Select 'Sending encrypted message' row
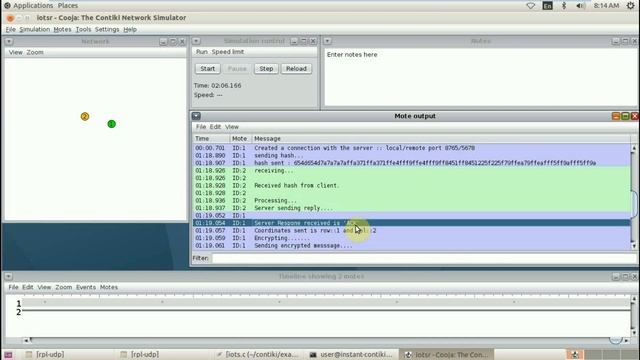 (x=411, y=246)
